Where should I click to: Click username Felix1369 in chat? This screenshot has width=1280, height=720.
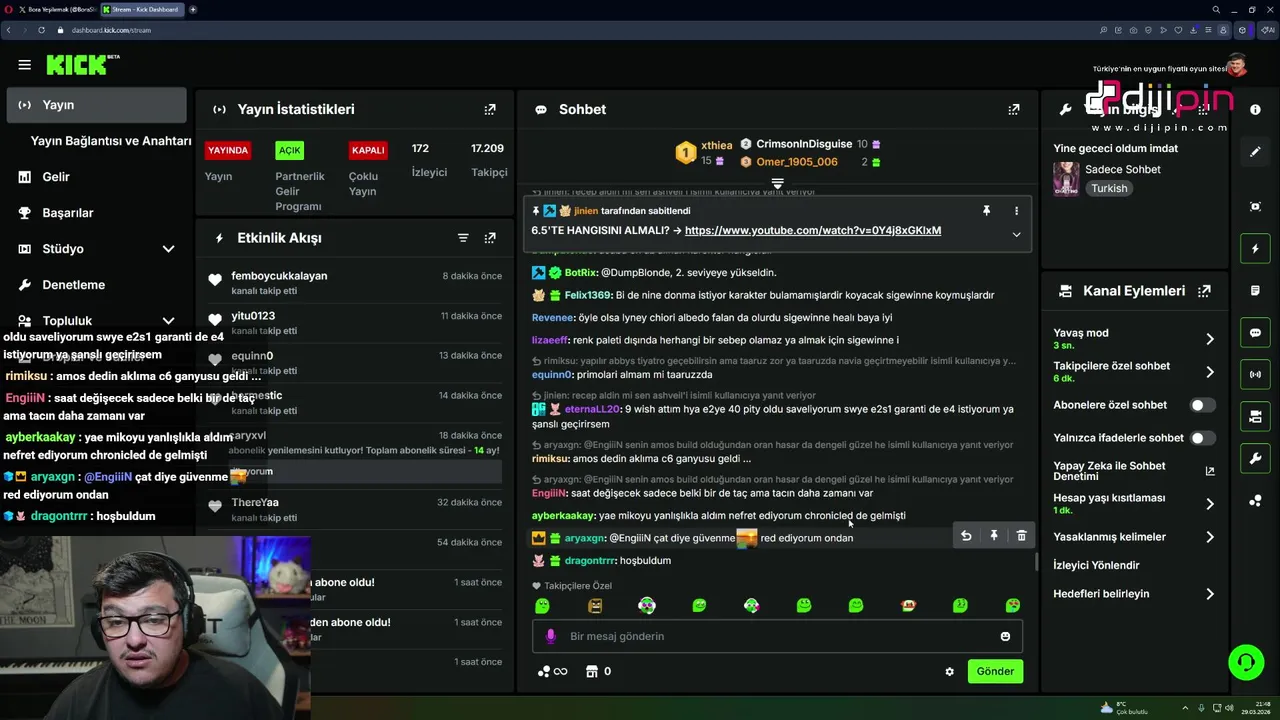pos(587,295)
